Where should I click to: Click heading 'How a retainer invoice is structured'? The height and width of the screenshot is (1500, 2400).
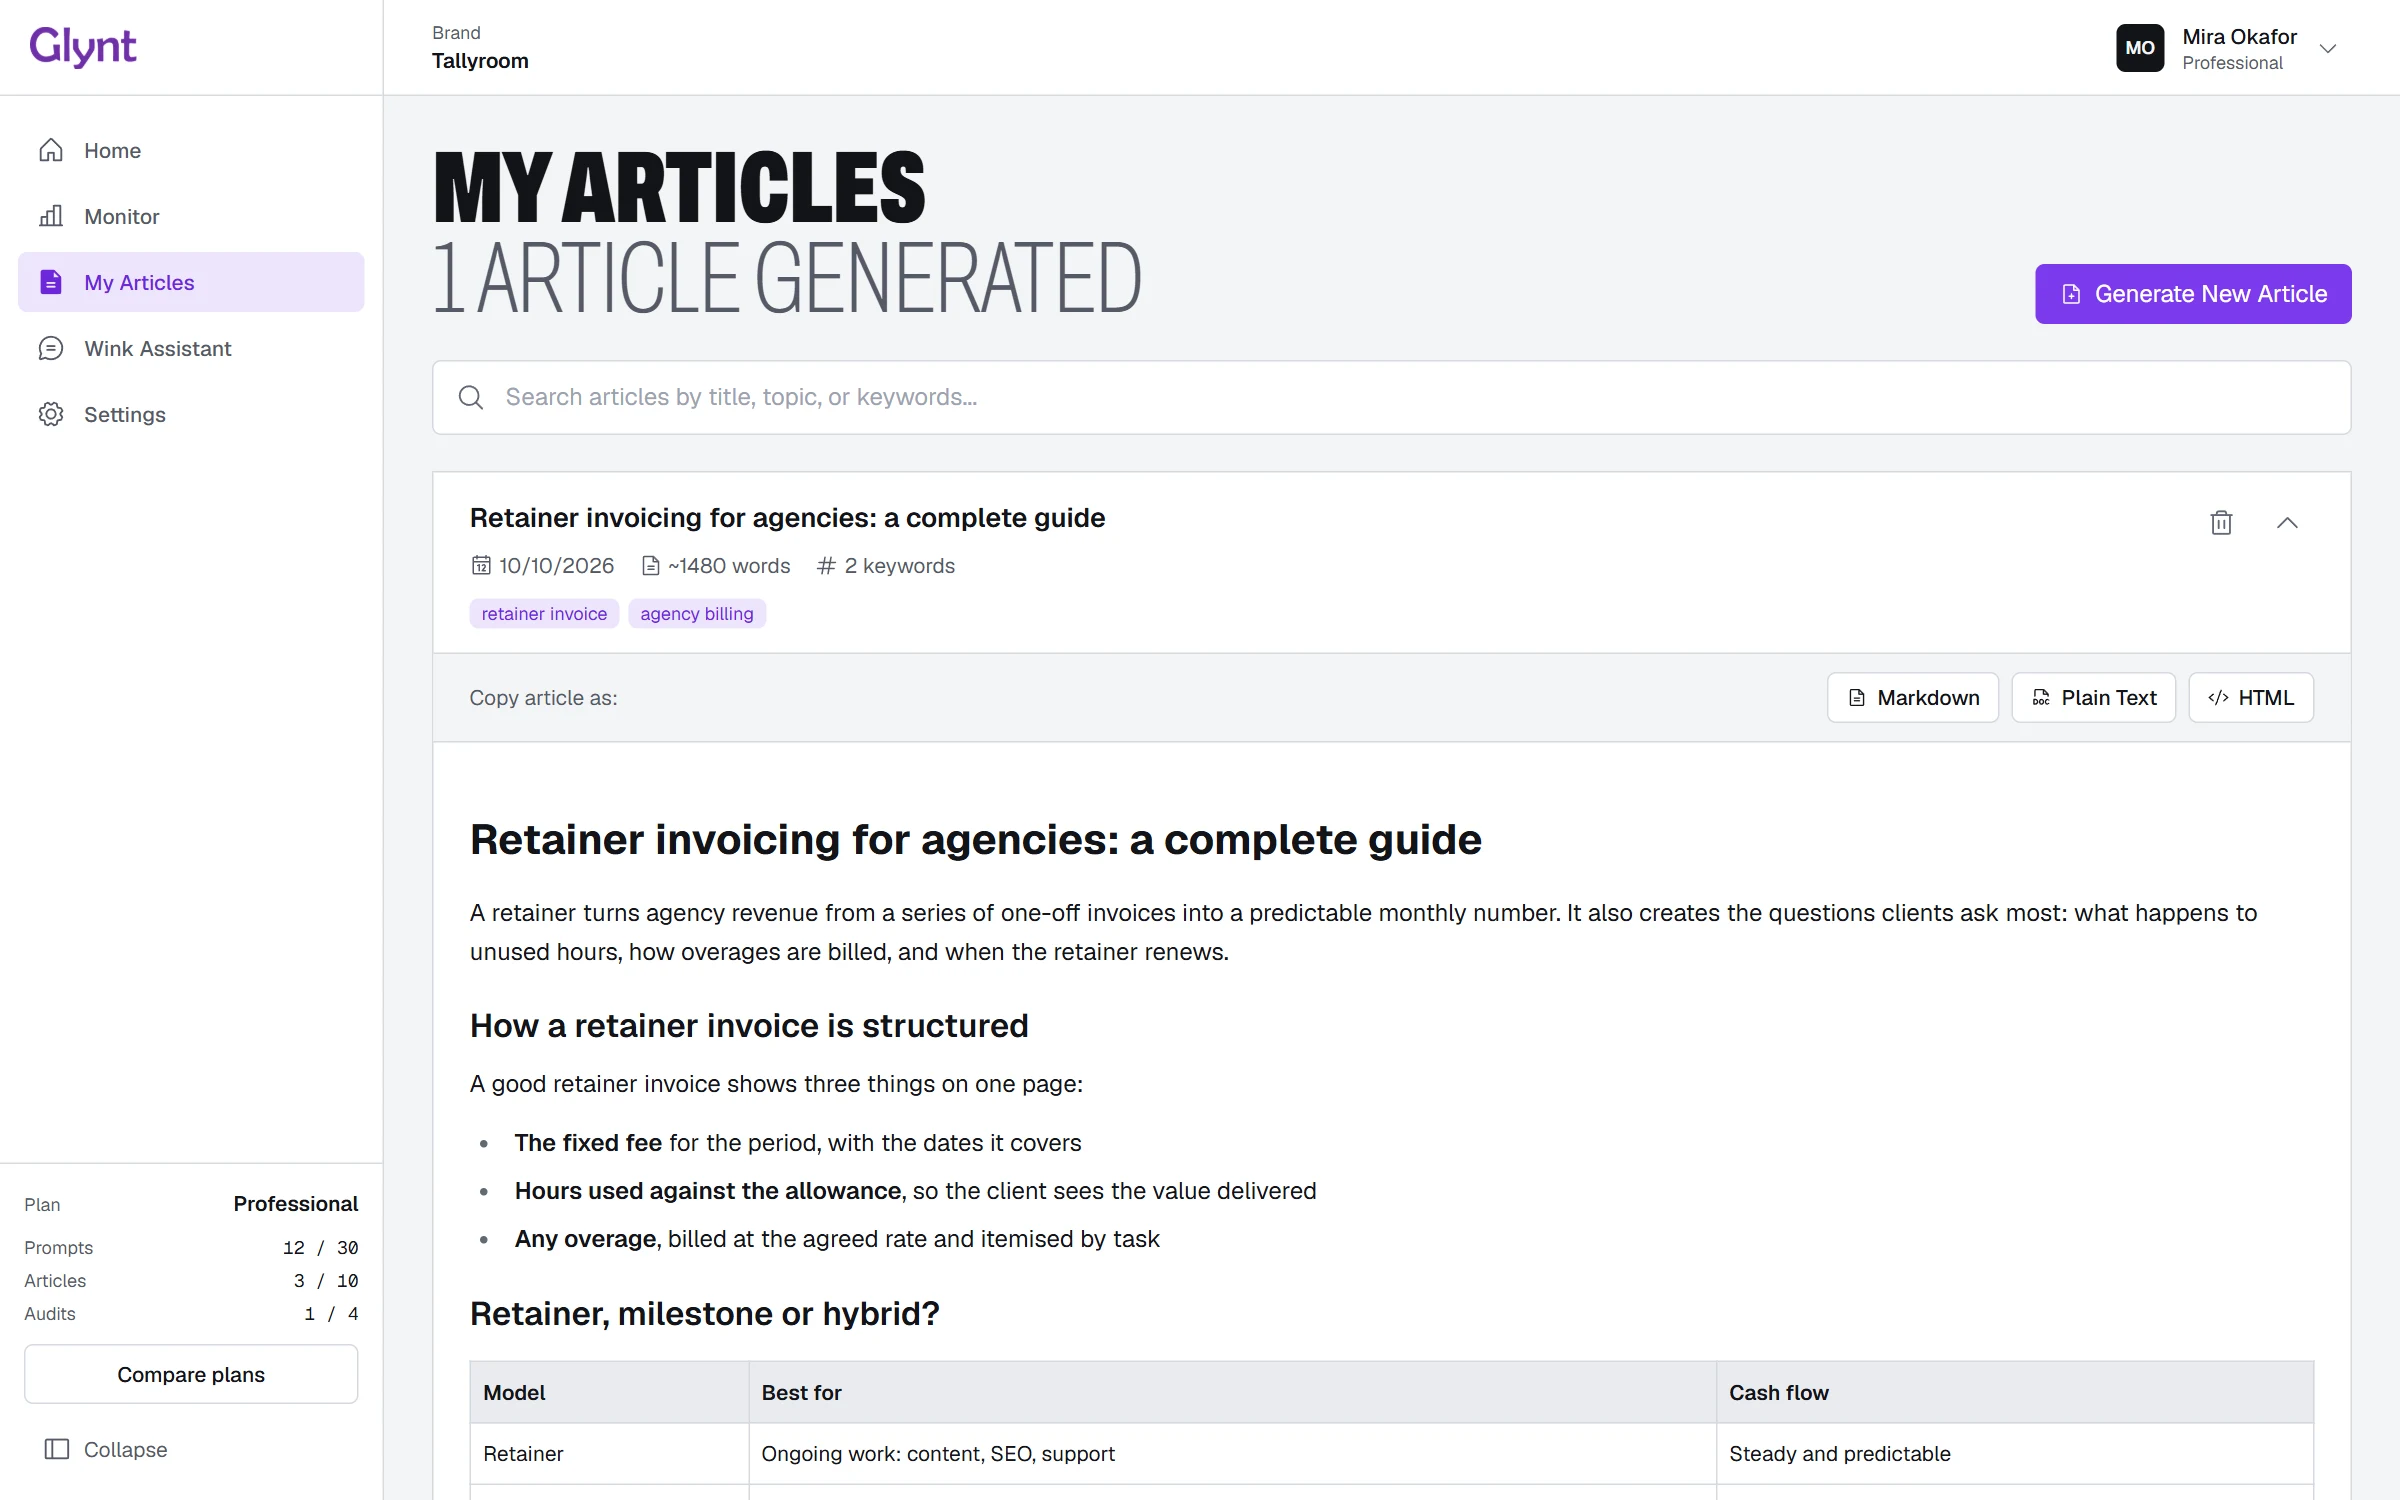point(749,1025)
